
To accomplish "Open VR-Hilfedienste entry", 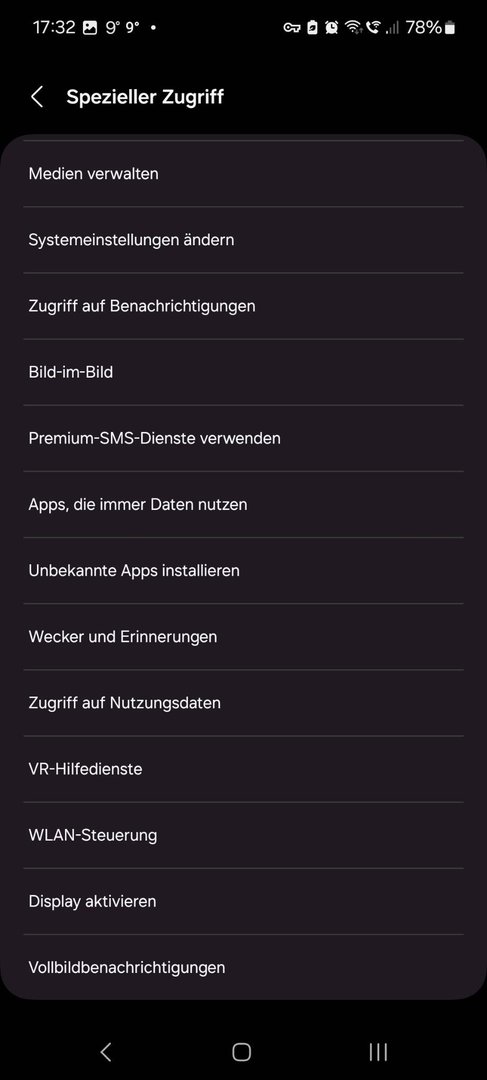I will click(x=243, y=769).
